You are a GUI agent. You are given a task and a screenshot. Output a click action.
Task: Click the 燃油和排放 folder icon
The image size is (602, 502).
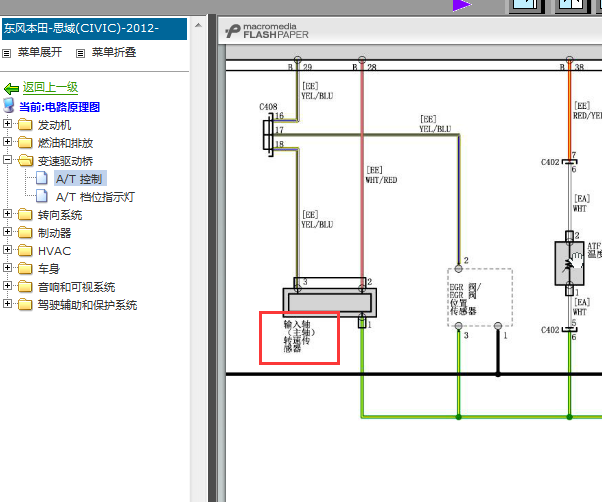(x=25, y=142)
